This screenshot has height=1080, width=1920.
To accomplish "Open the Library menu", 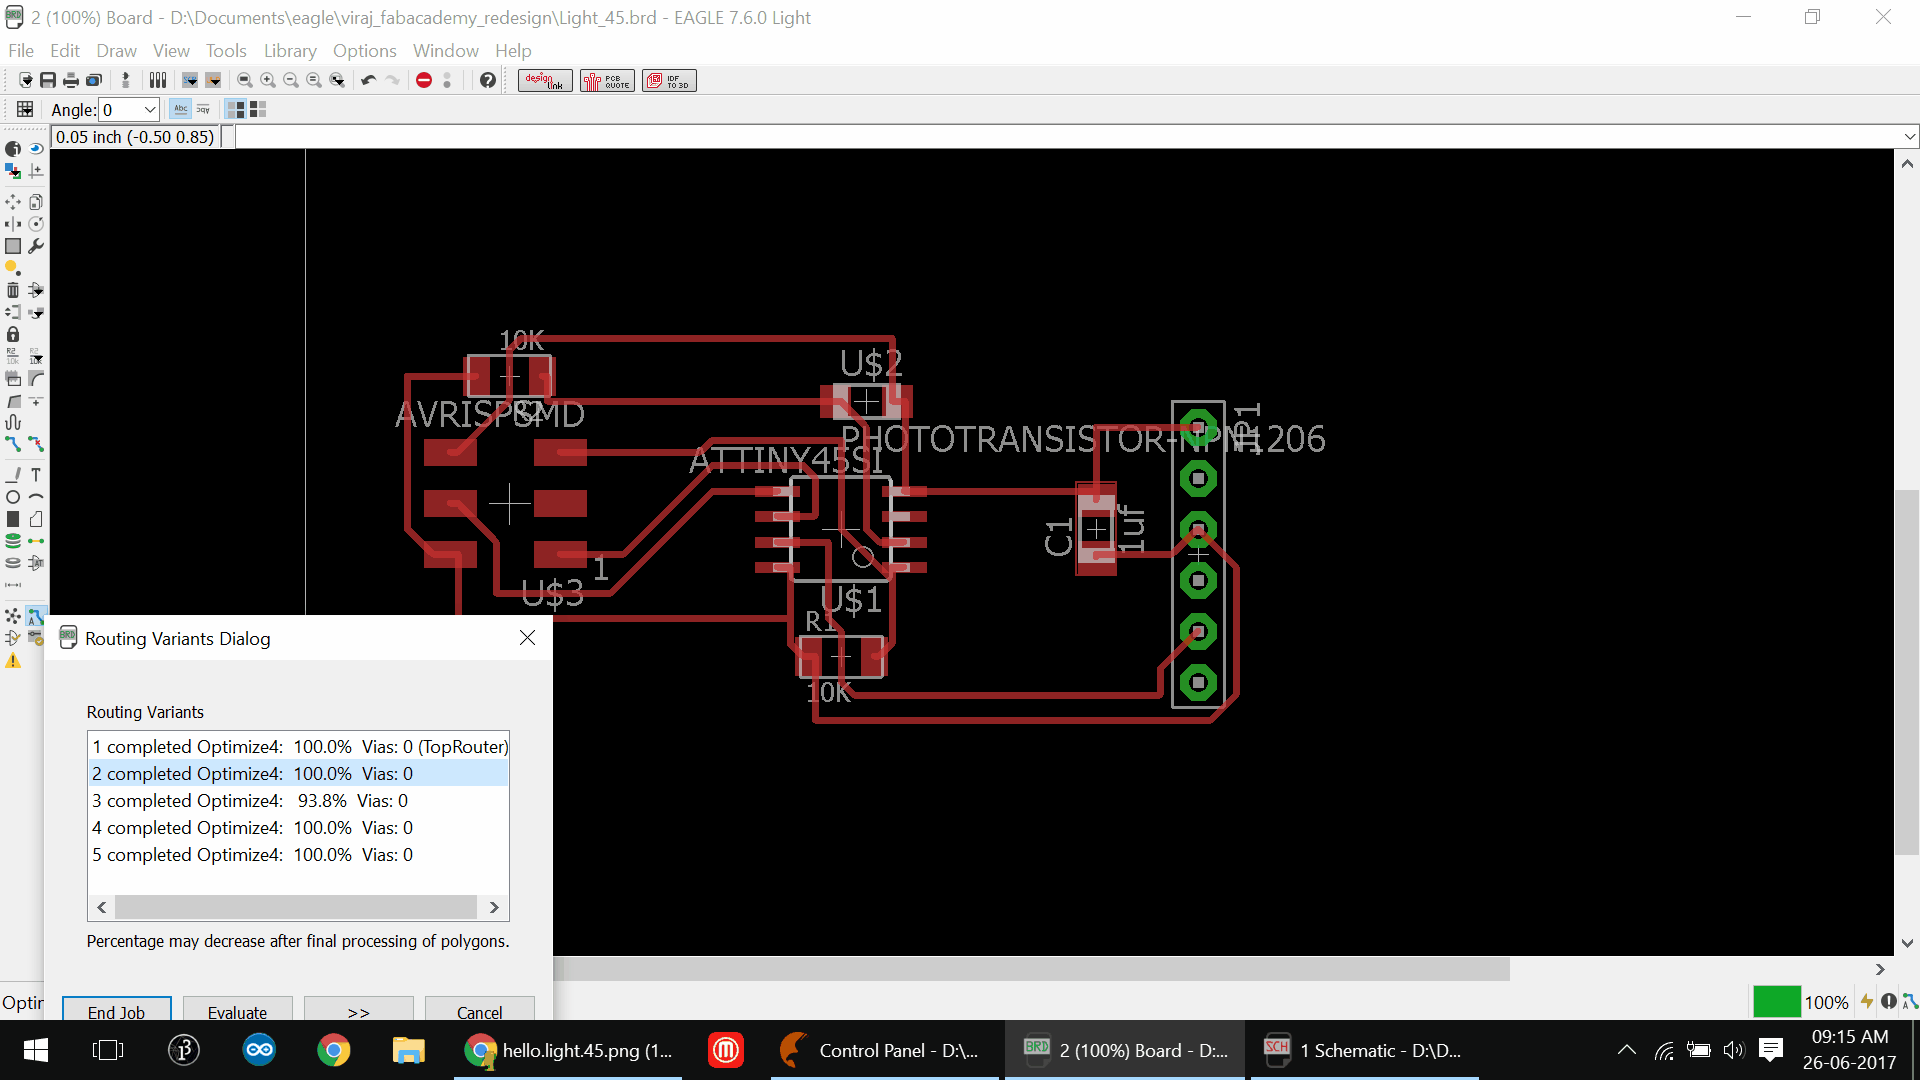I will coord(290,50).
